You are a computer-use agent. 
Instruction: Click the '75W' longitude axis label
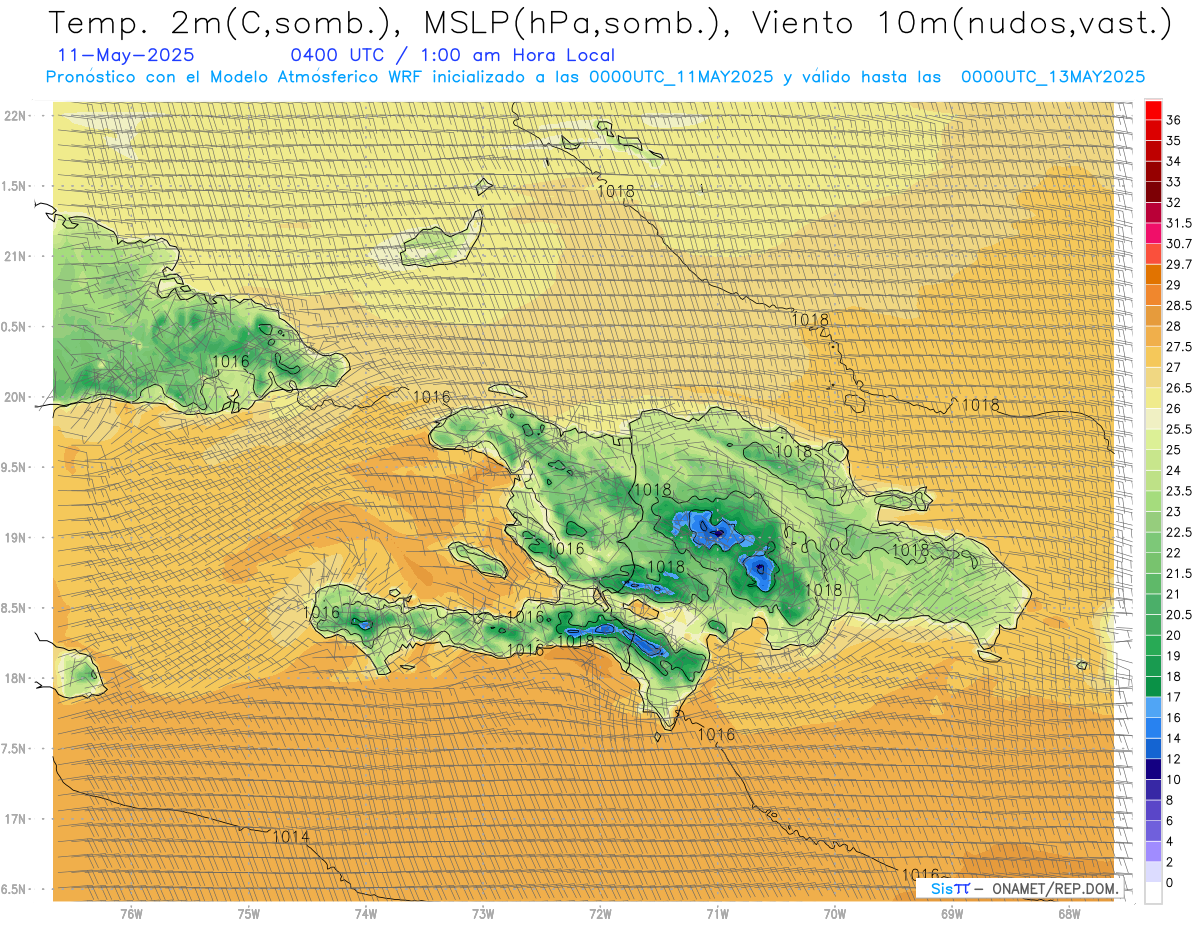249,914
